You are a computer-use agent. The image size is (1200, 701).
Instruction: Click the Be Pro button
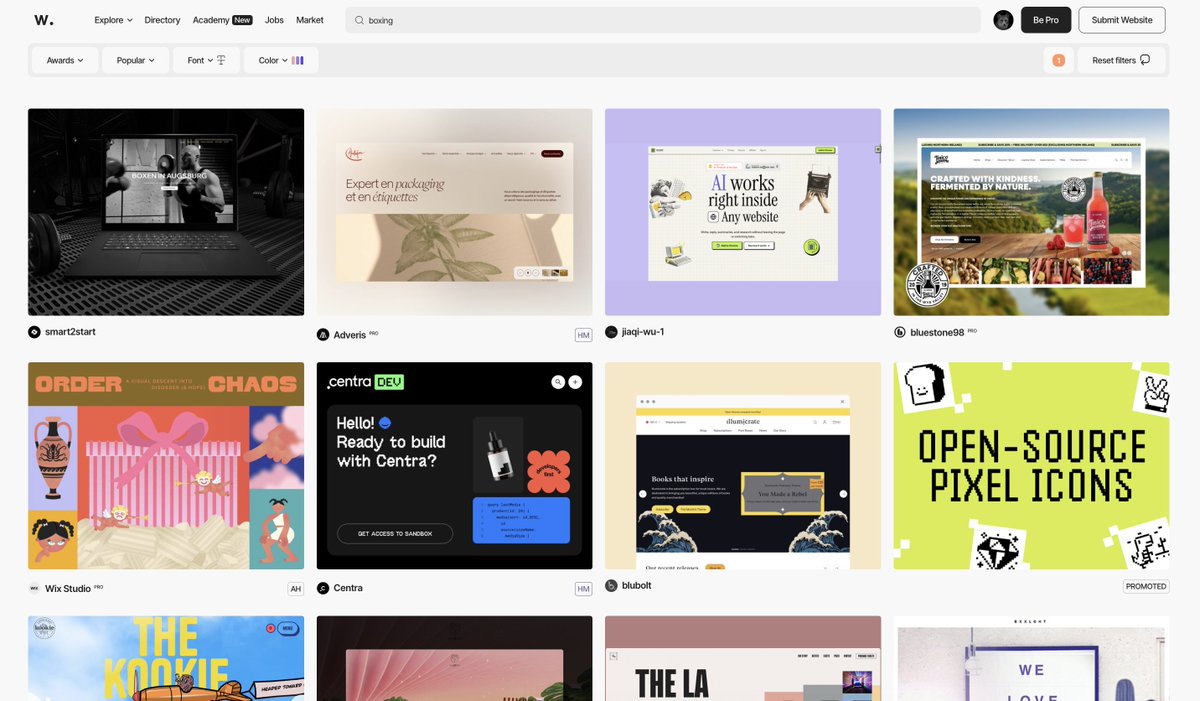point(1046,20)
